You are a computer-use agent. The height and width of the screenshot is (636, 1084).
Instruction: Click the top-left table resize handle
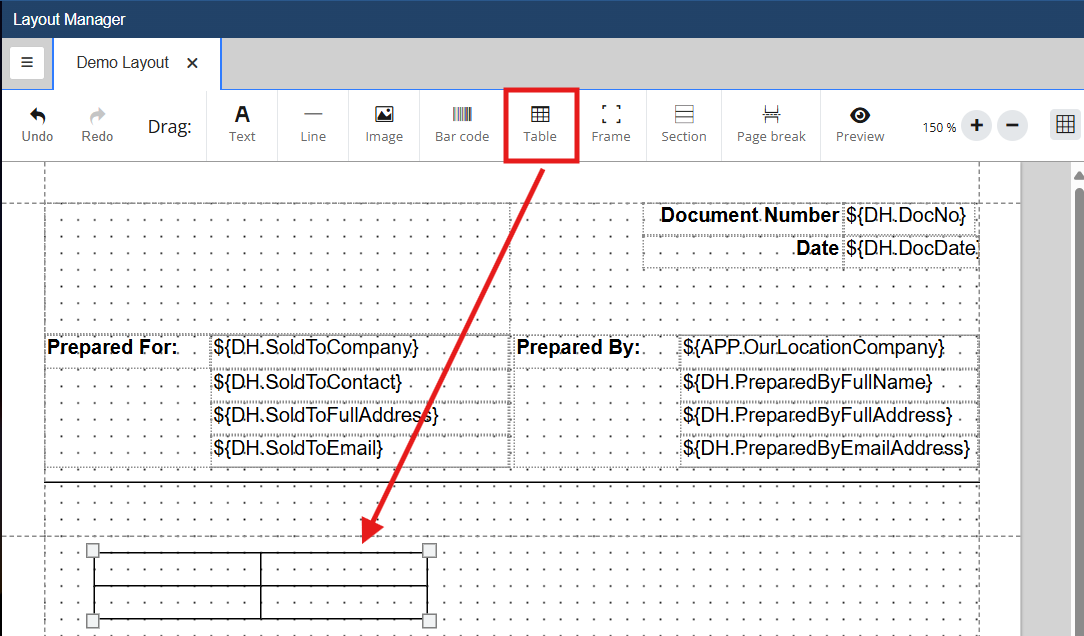tap(93, 550)
